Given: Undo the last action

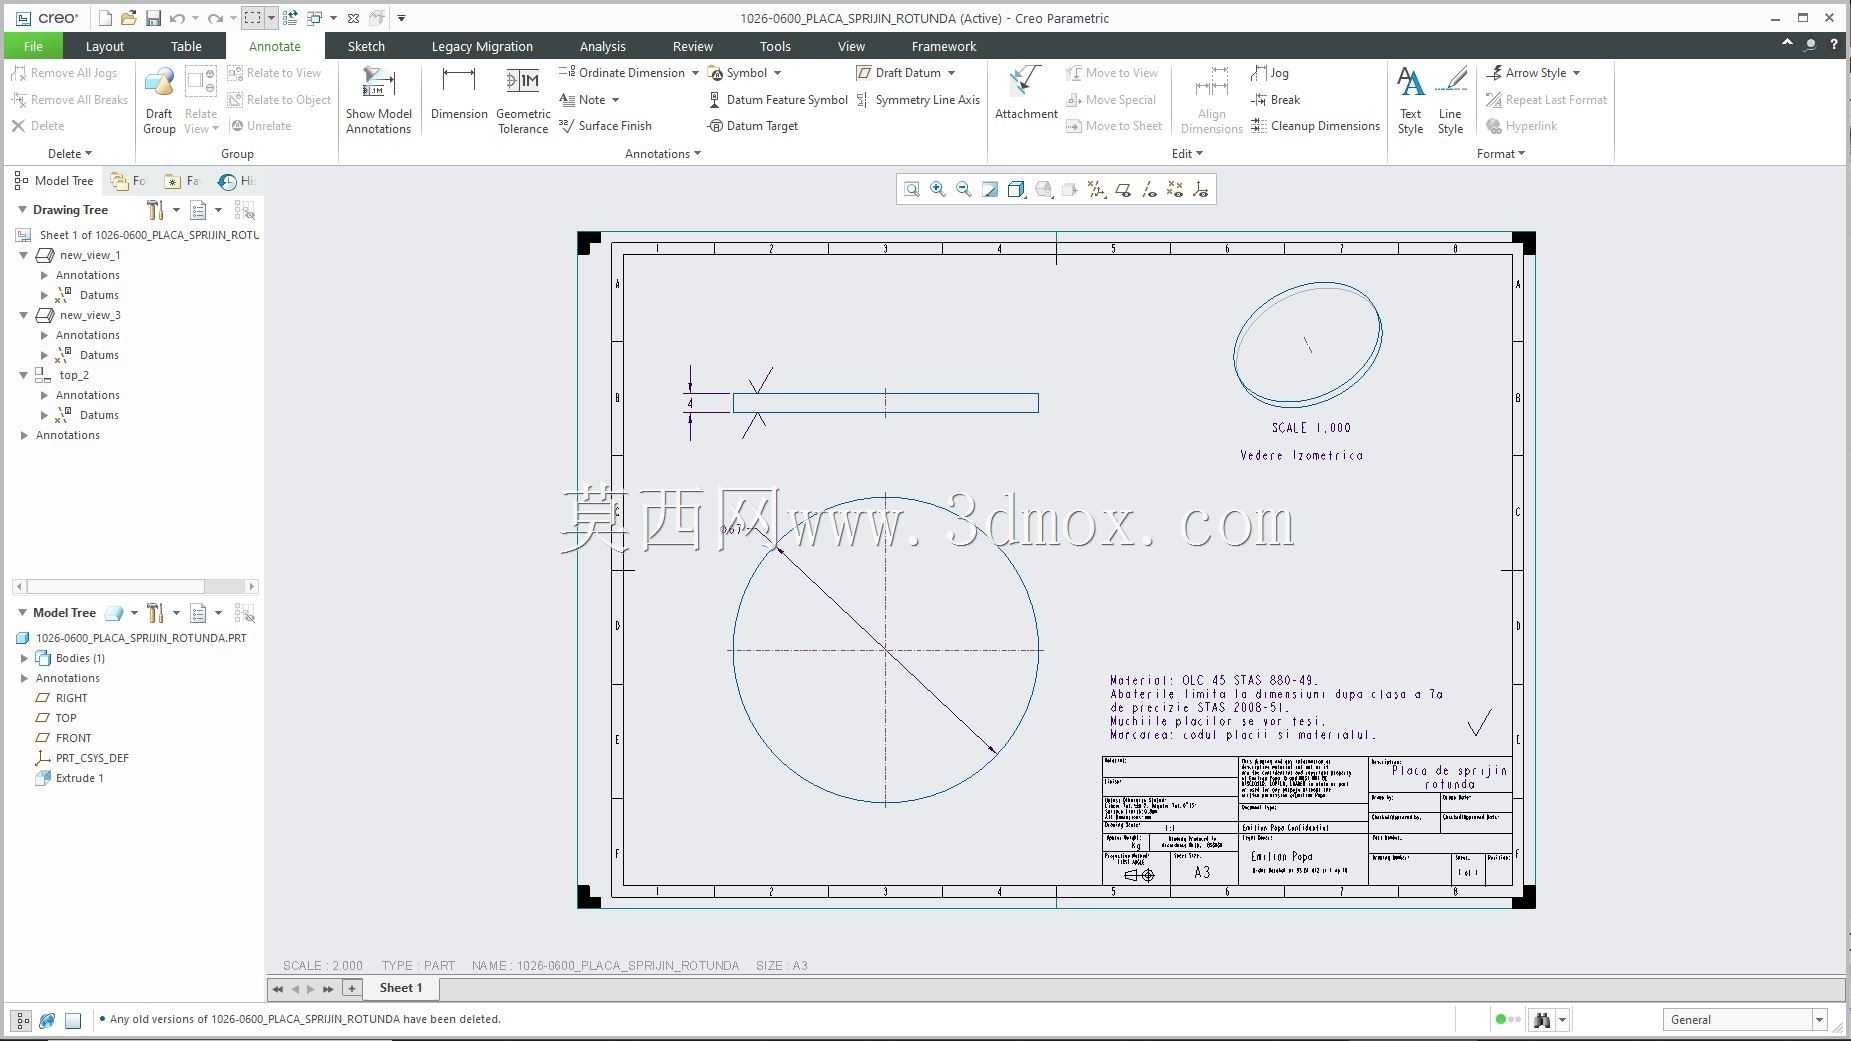Looking at the screenshot, I should [177, 18].
